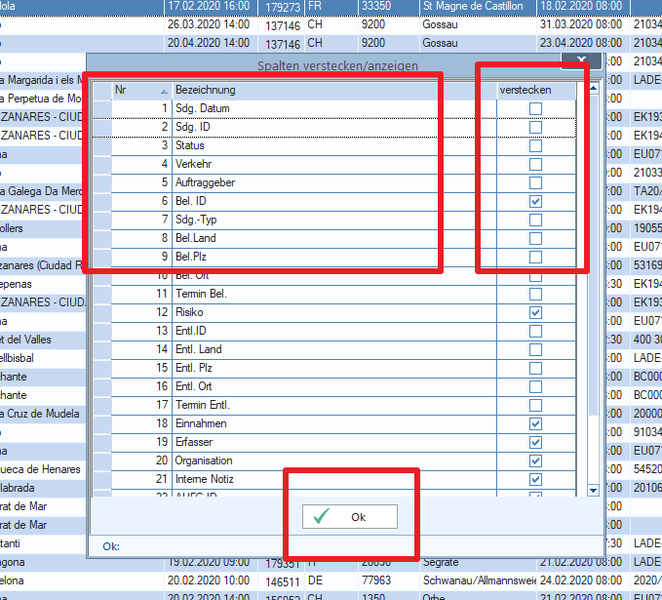Select the 'Termin Entl.' row
662x600 pixels.
pos(334,405)
